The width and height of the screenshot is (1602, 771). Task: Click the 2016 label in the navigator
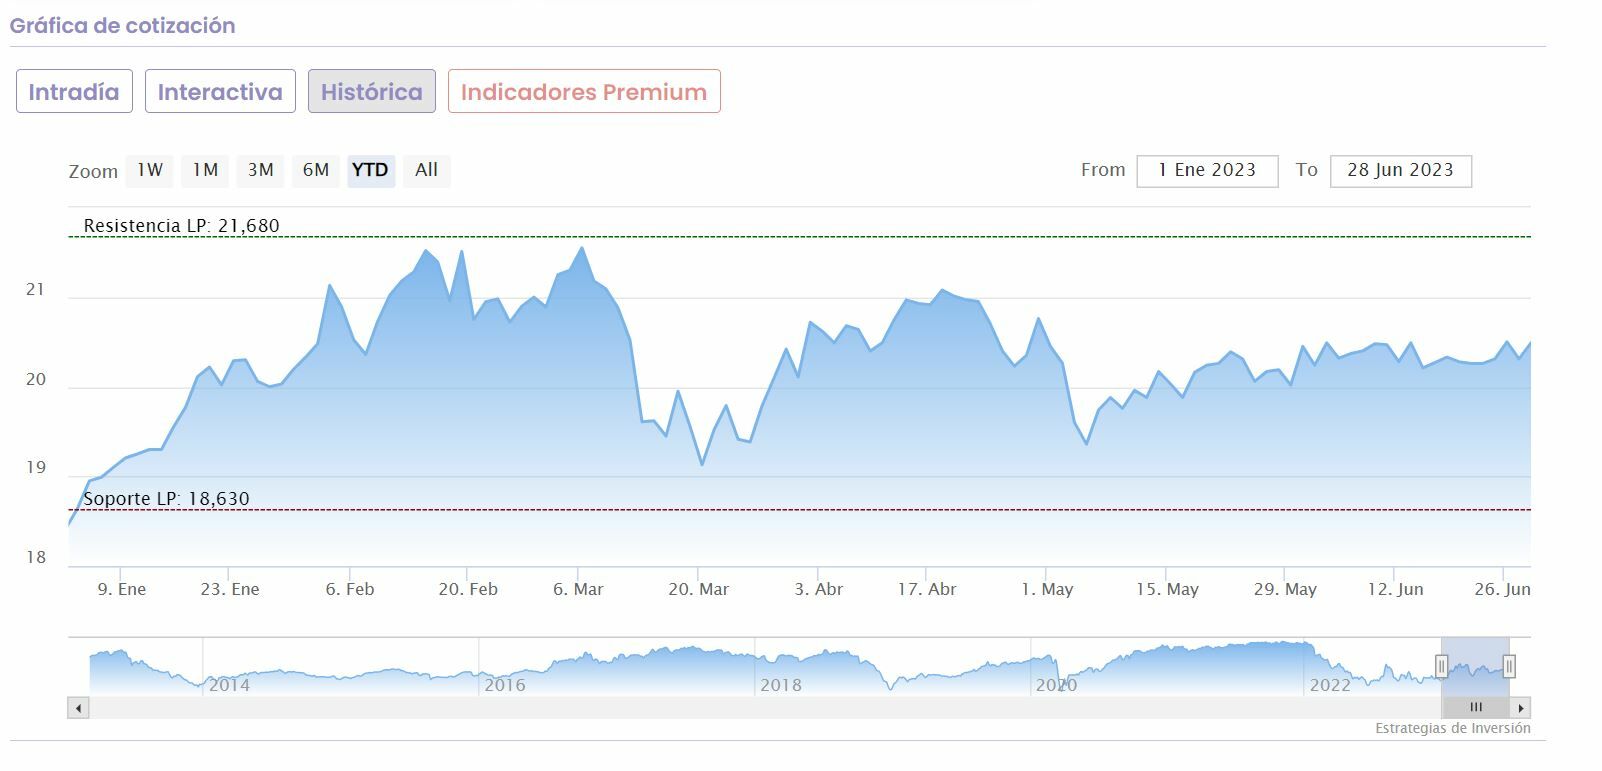[x=505, y=685]
